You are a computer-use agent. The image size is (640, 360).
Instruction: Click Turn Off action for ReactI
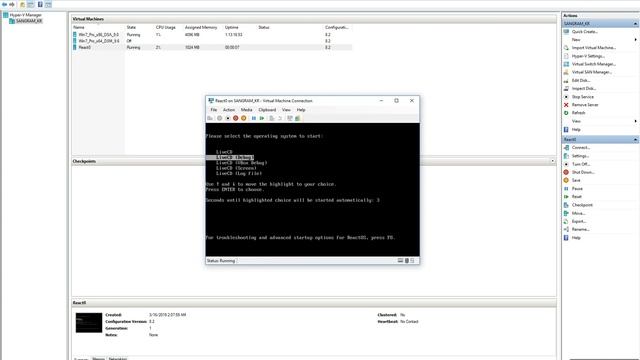click(580, 164)
